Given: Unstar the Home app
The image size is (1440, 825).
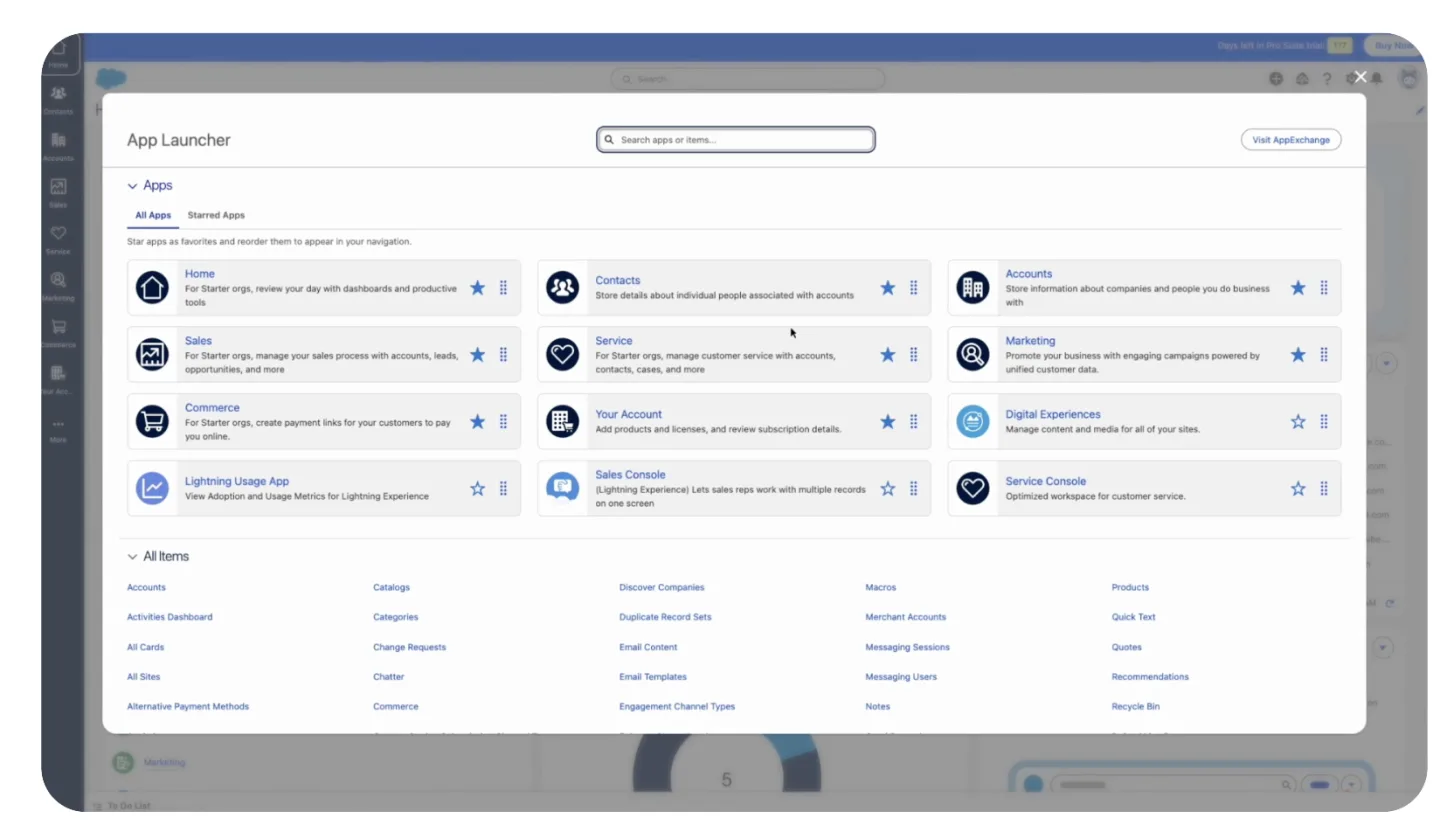Looking at the screenshot, I should tap(477, 288).
